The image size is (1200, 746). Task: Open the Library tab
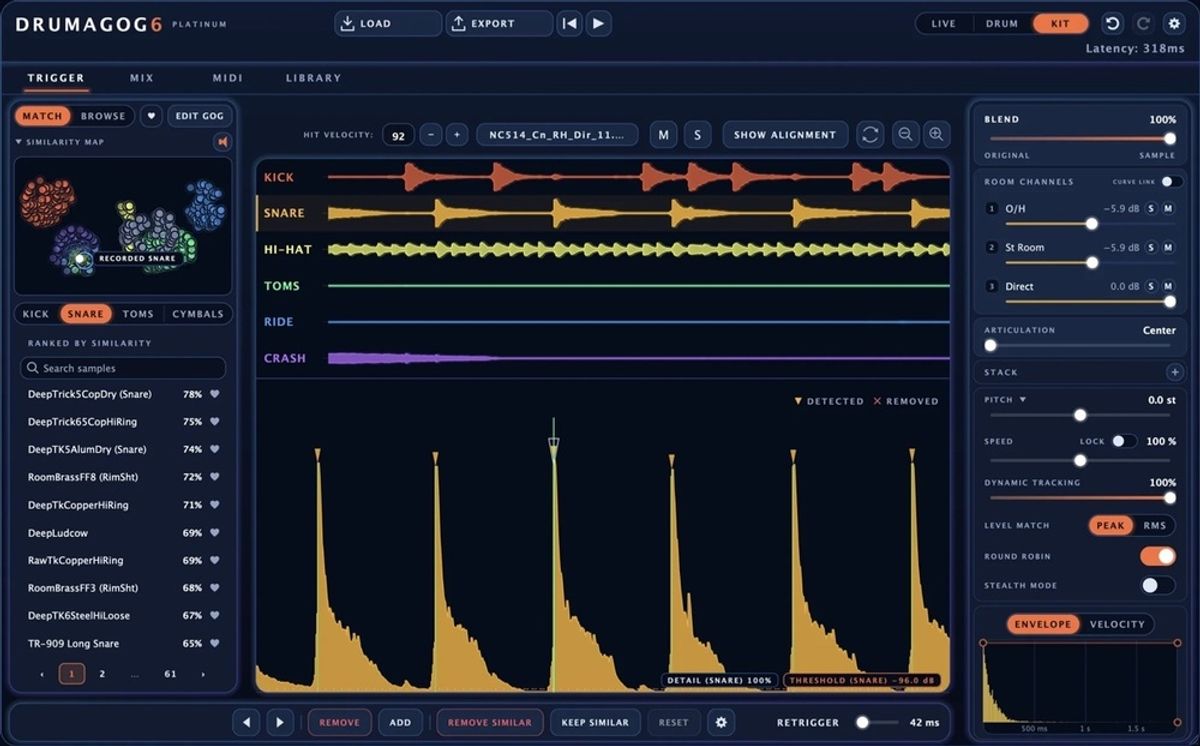click(313, 78)
